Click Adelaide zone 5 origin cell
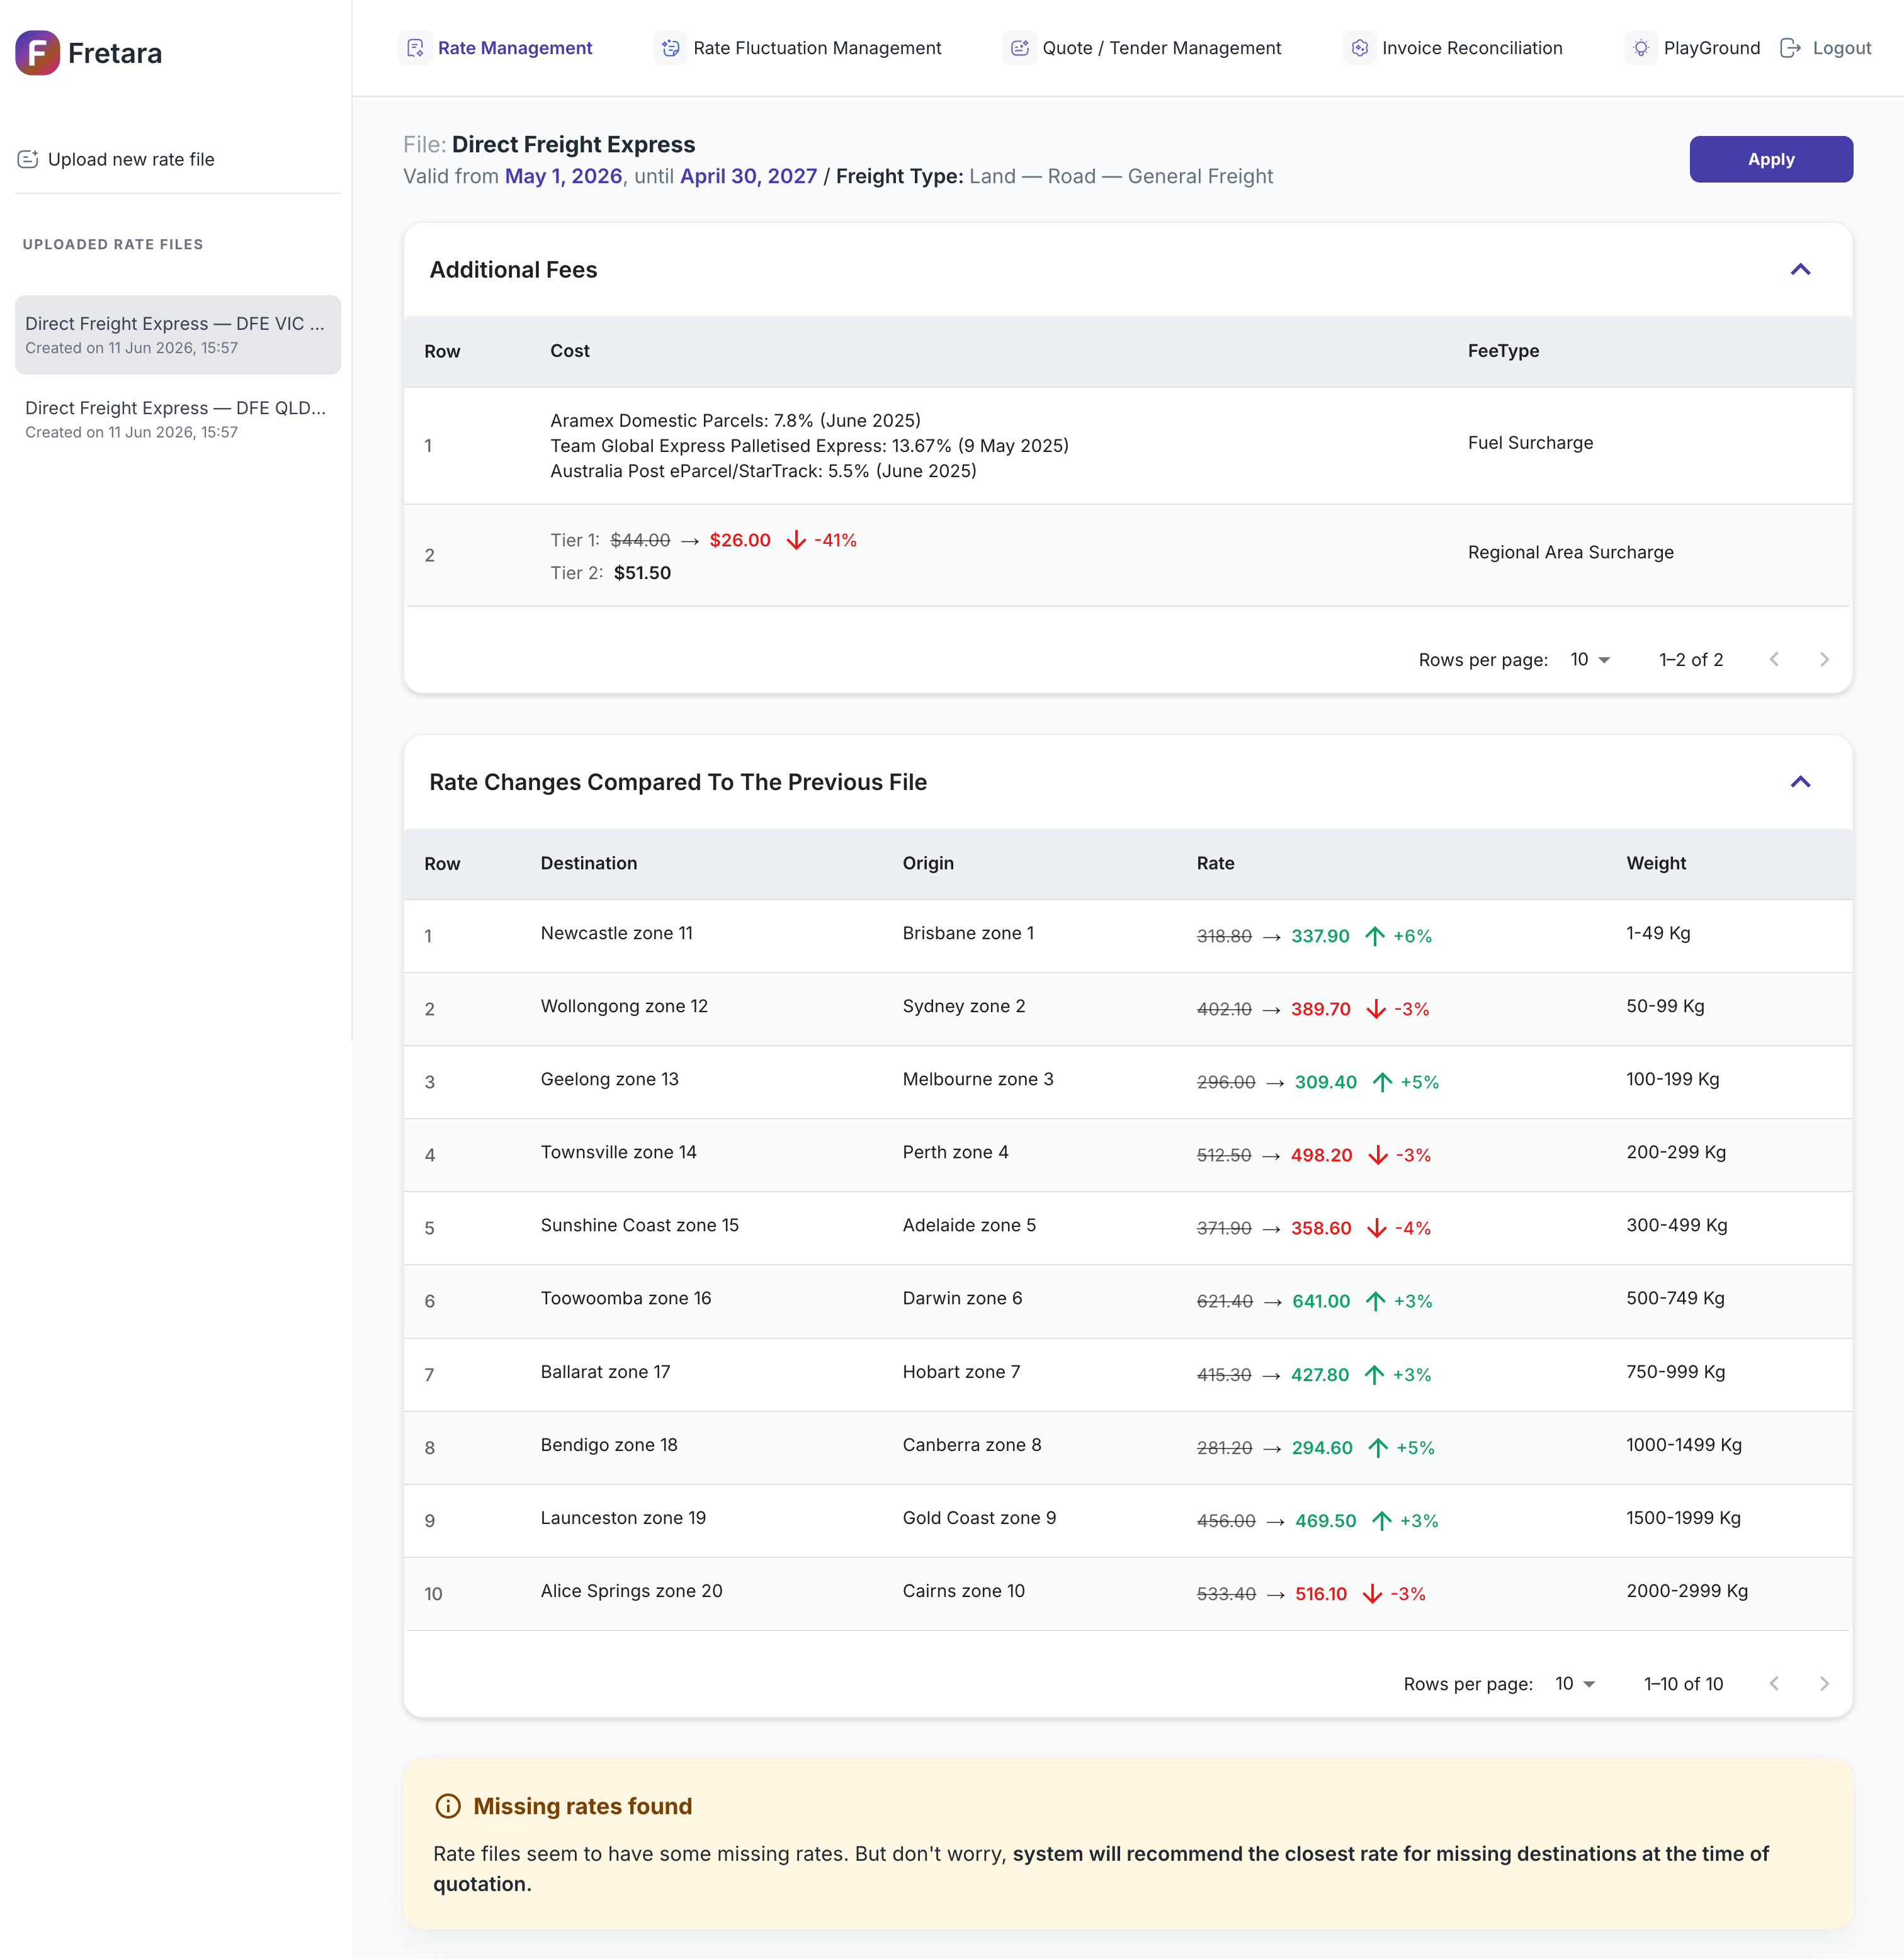Image resolution: width=1904 pixels, height=1959 pixels. click(969, 1225)
